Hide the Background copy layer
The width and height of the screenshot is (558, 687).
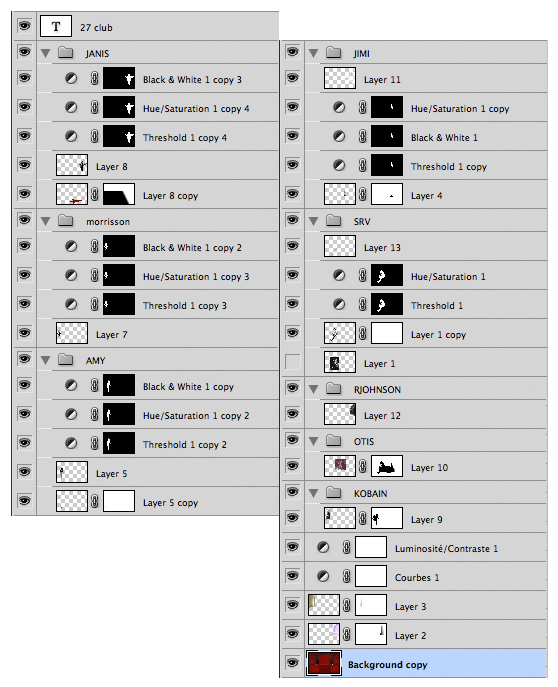tap(293, 662)
